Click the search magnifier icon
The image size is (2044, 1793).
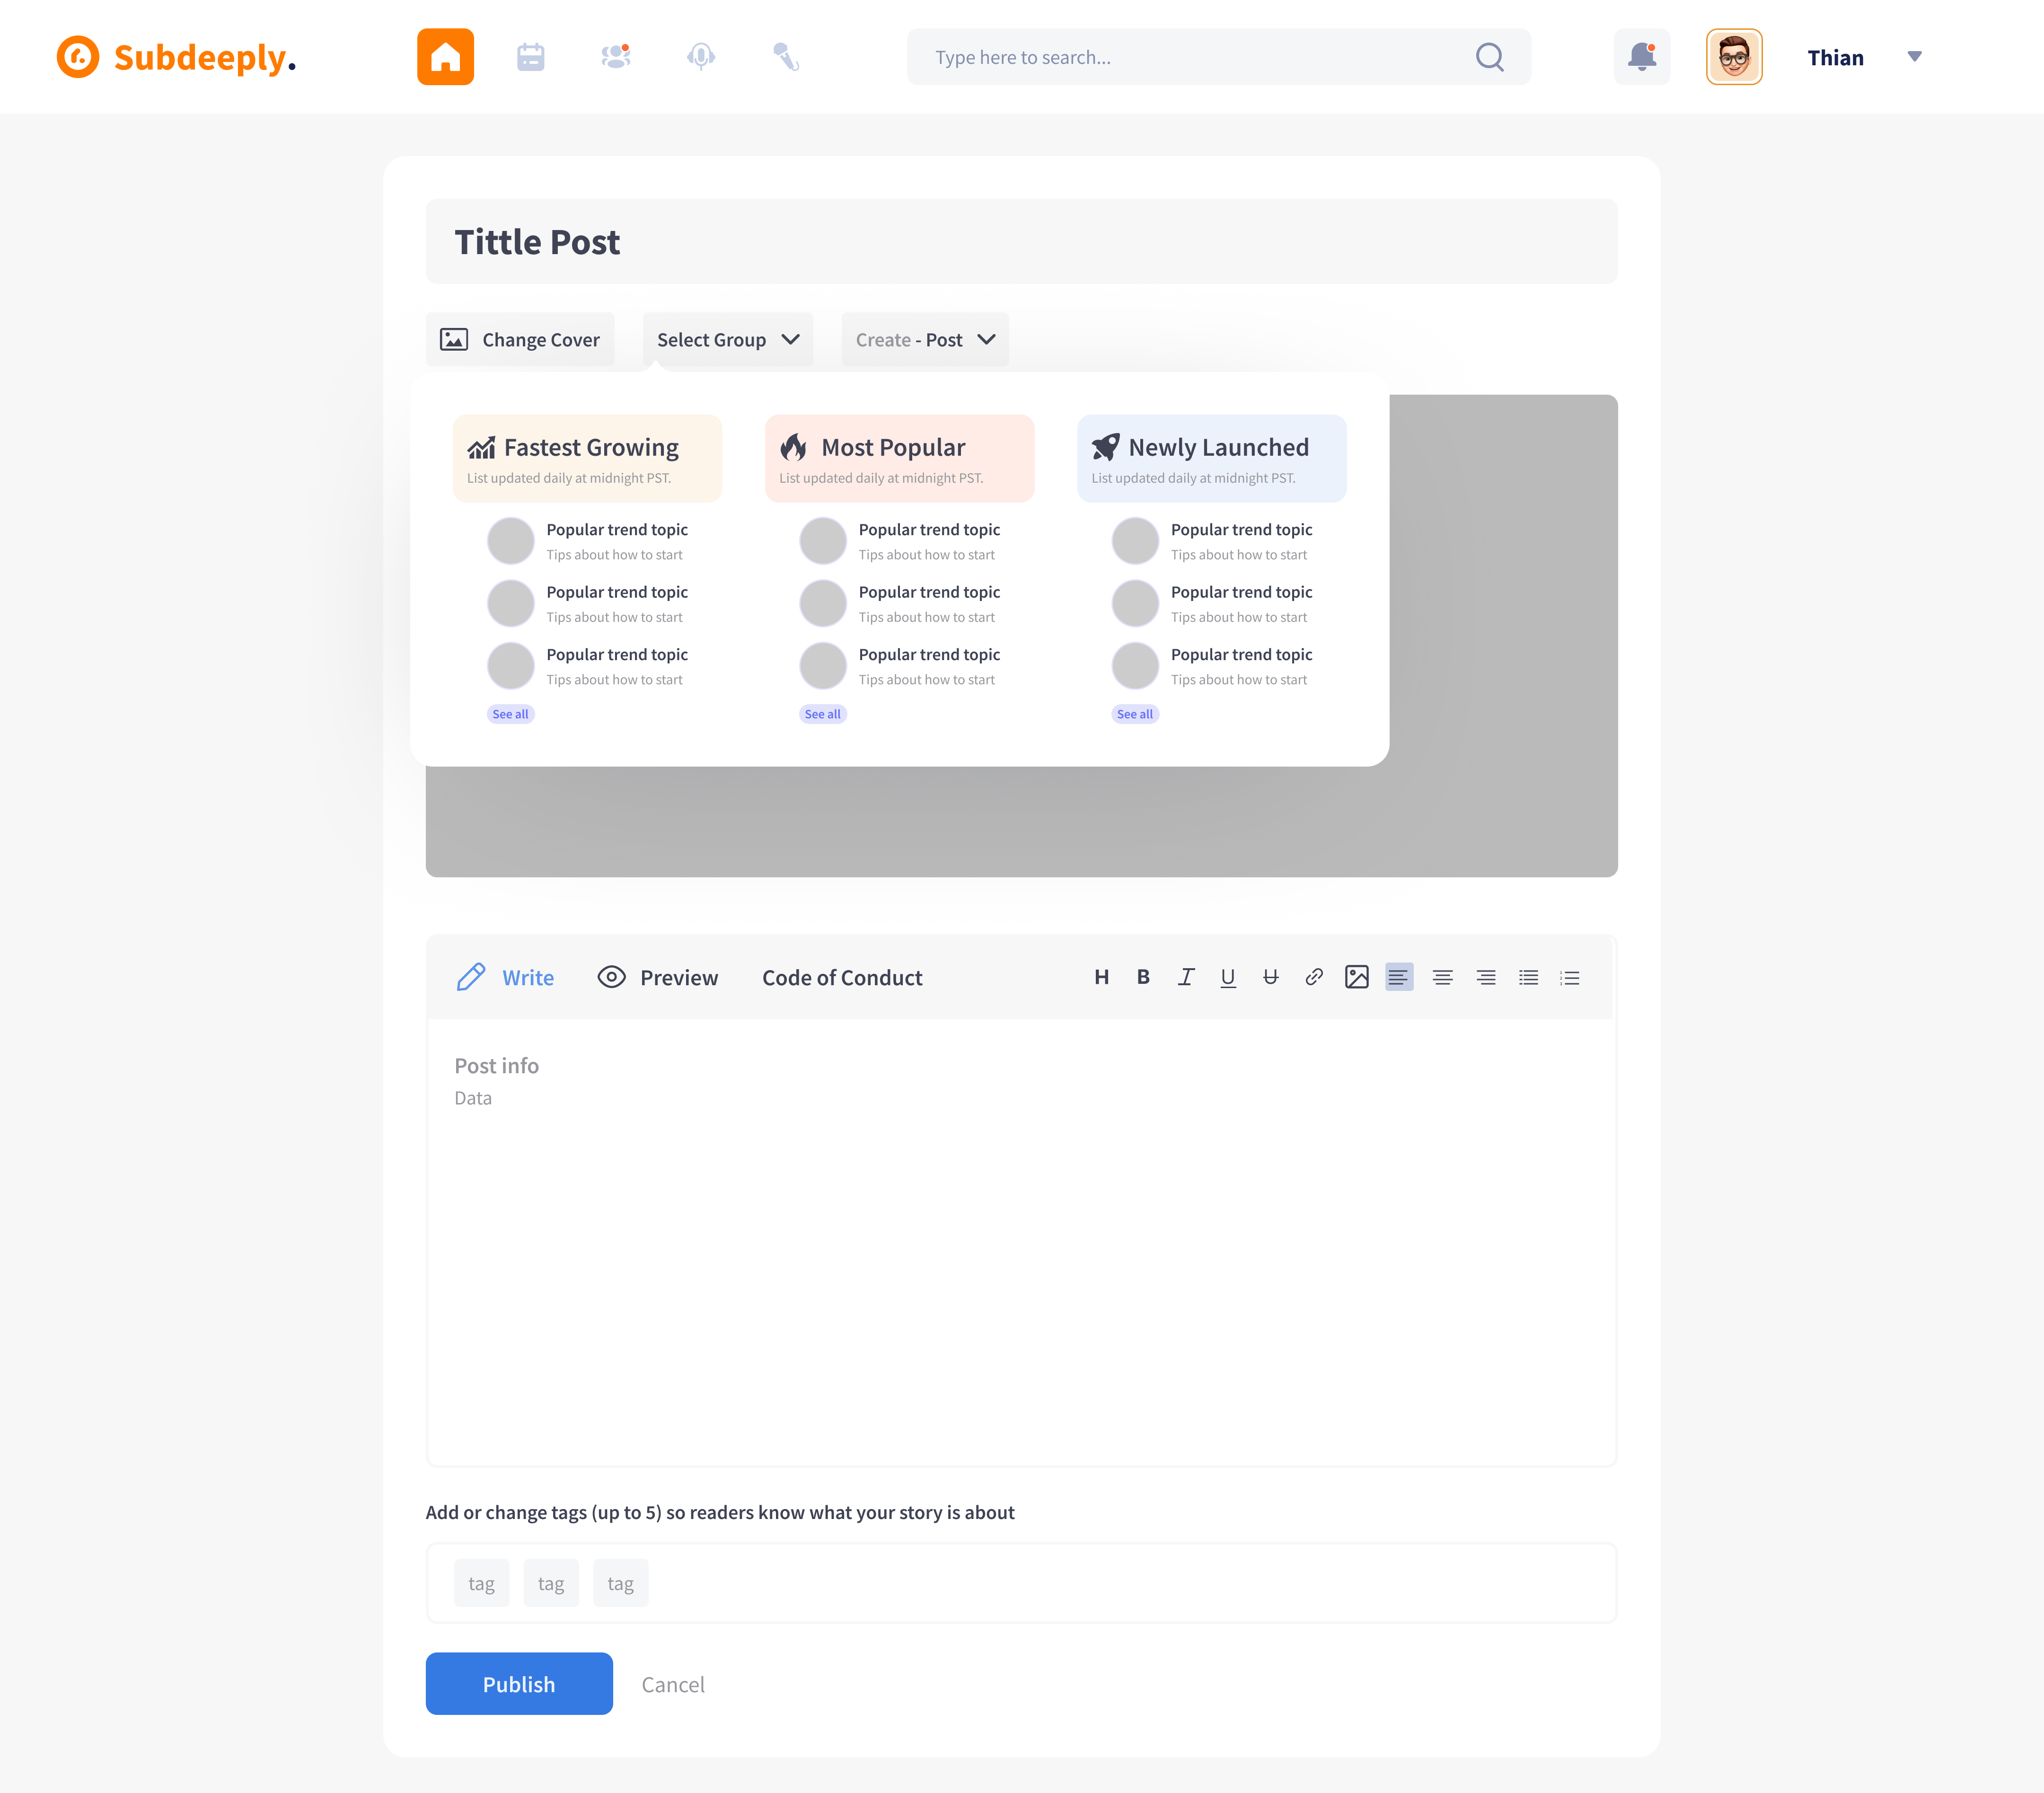tap(1489, 57)
